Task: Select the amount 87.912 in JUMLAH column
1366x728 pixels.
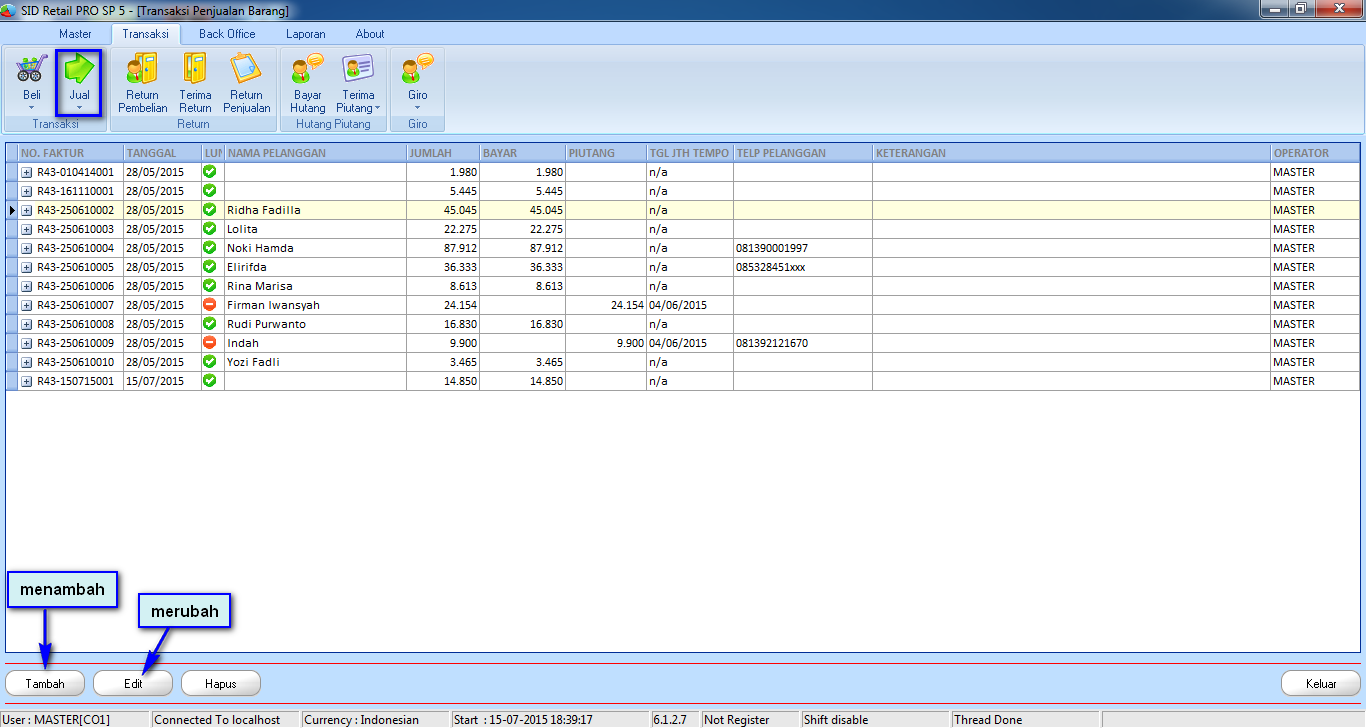Action: click(x=442, y=248)
